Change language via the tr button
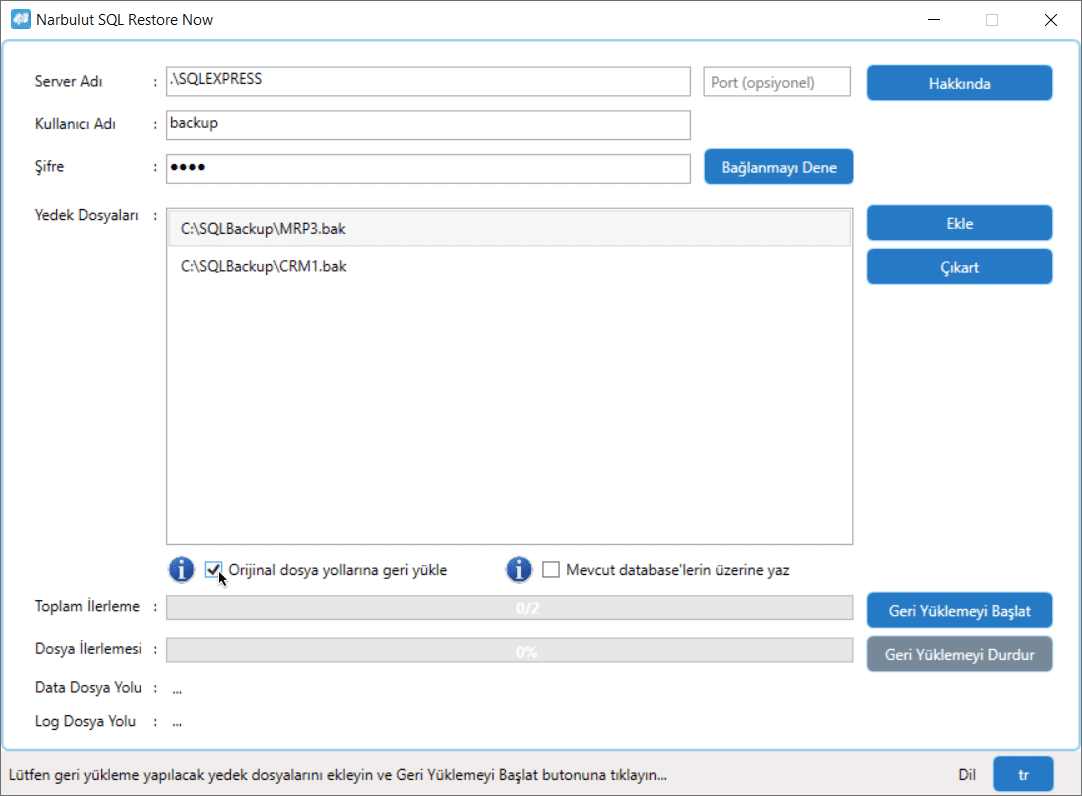This screenshot has height=796, width=1082. pyautogui.click(x=1023, y=774)
